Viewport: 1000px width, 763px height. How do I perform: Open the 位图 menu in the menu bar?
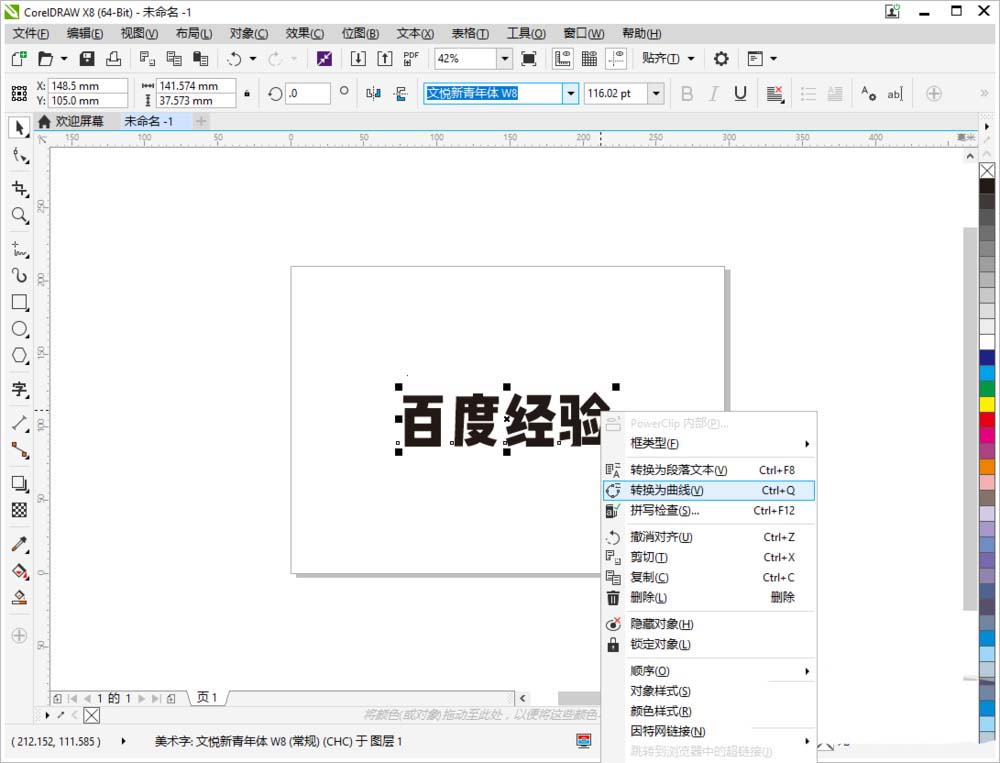(359, 33)
